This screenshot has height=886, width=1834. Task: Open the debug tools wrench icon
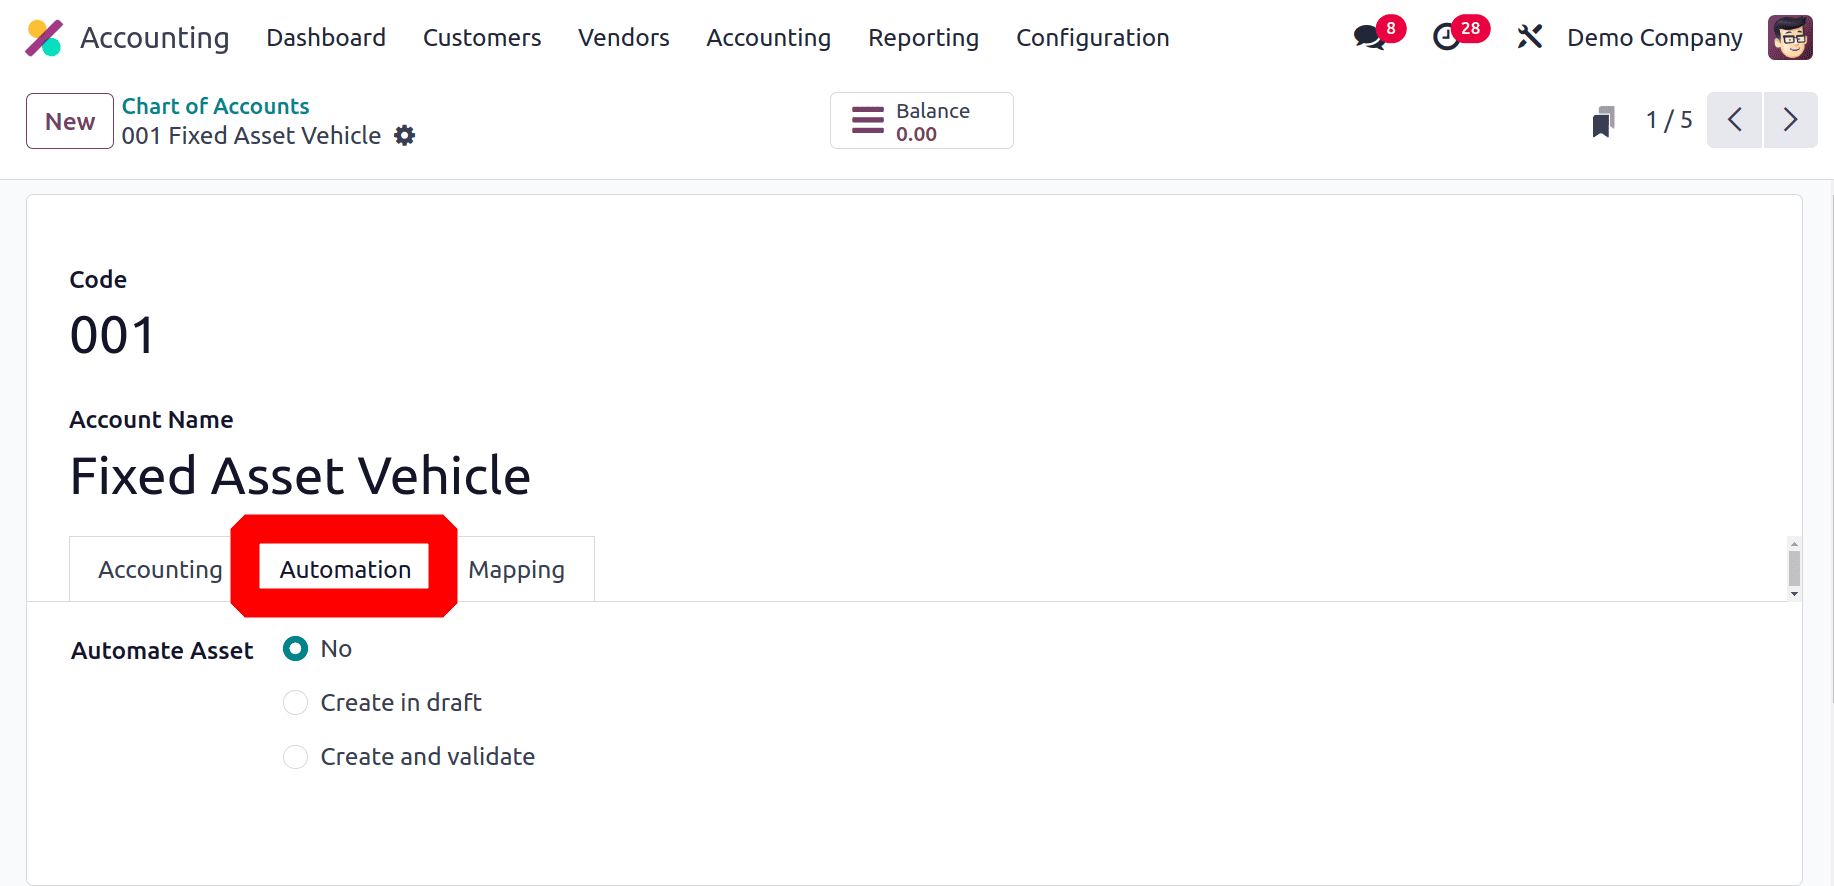[x=1529, y=37]
